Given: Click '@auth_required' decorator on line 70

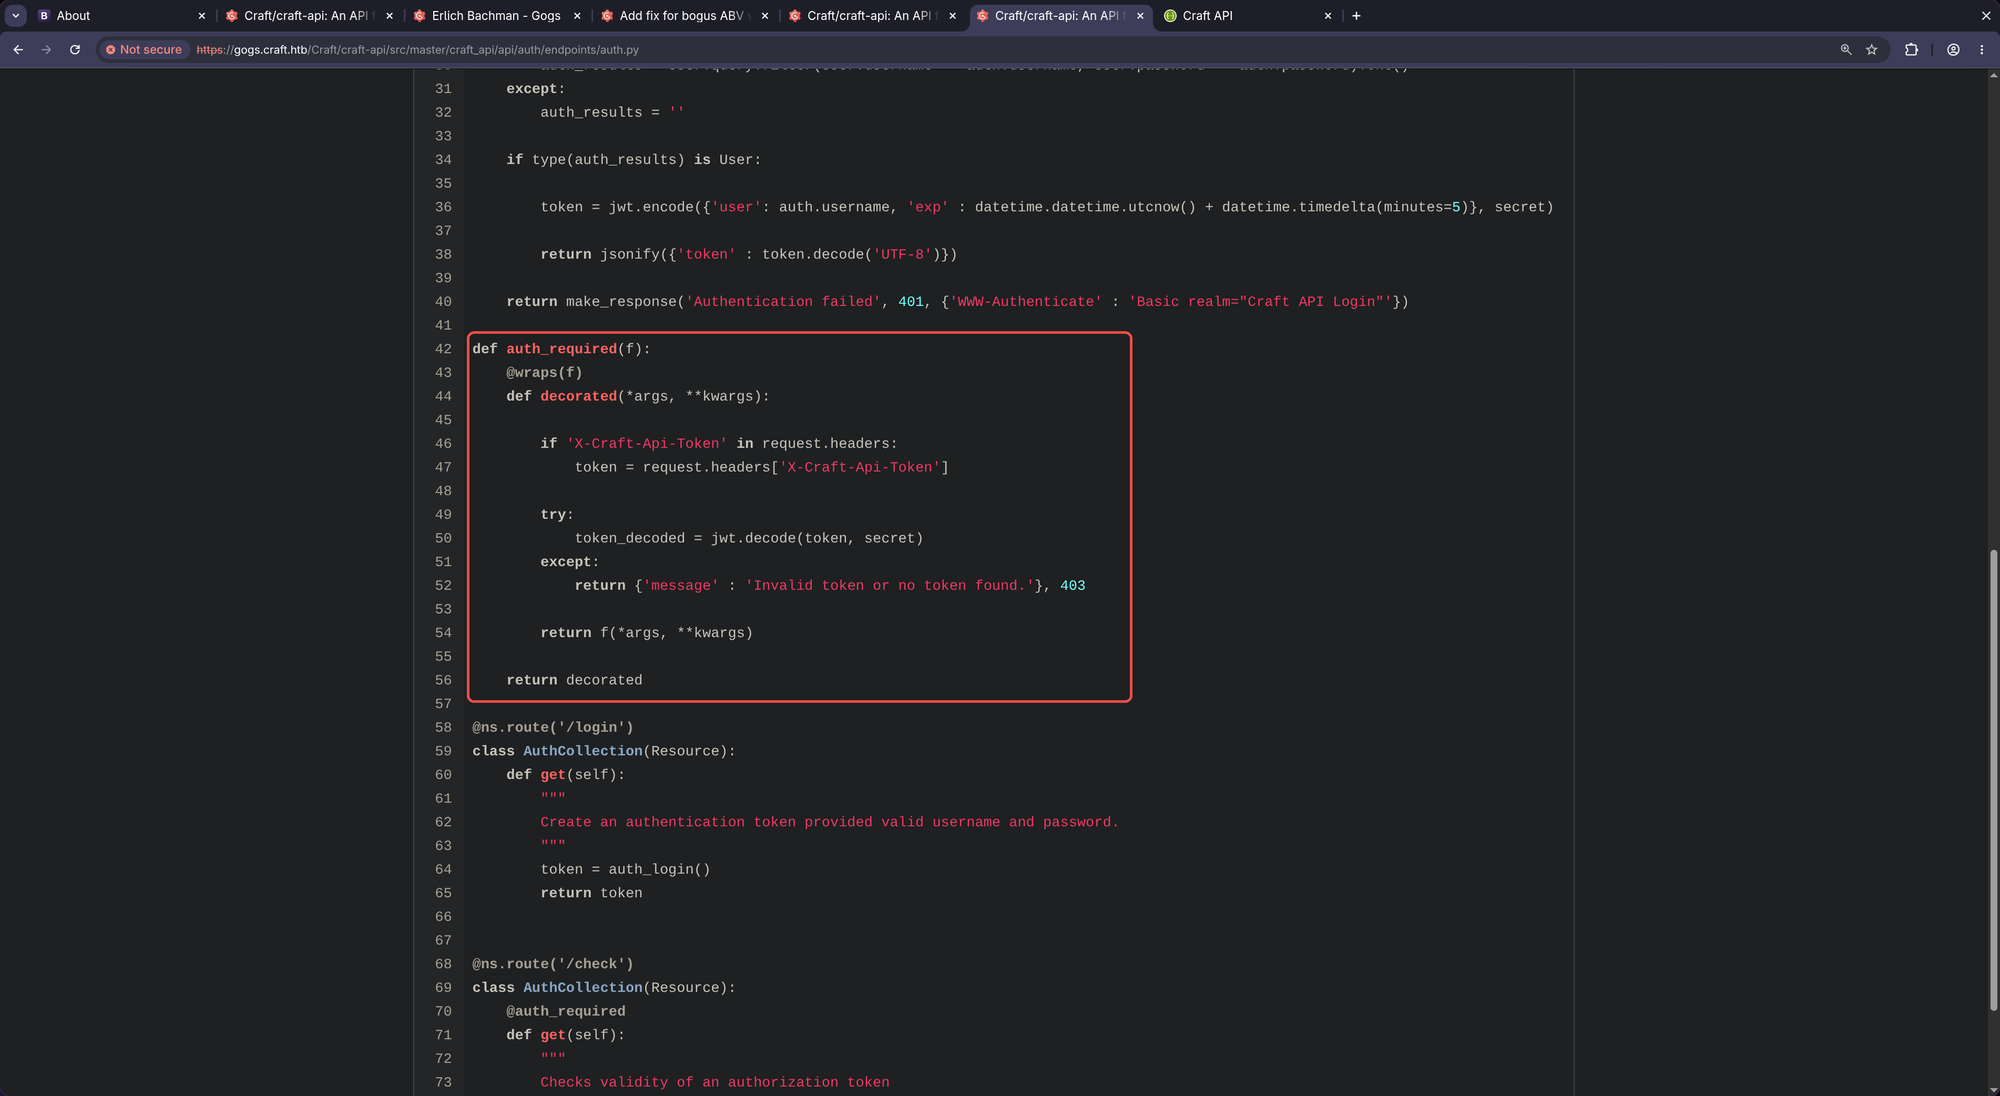Looking at the screenshot, I should (565, 1011).
